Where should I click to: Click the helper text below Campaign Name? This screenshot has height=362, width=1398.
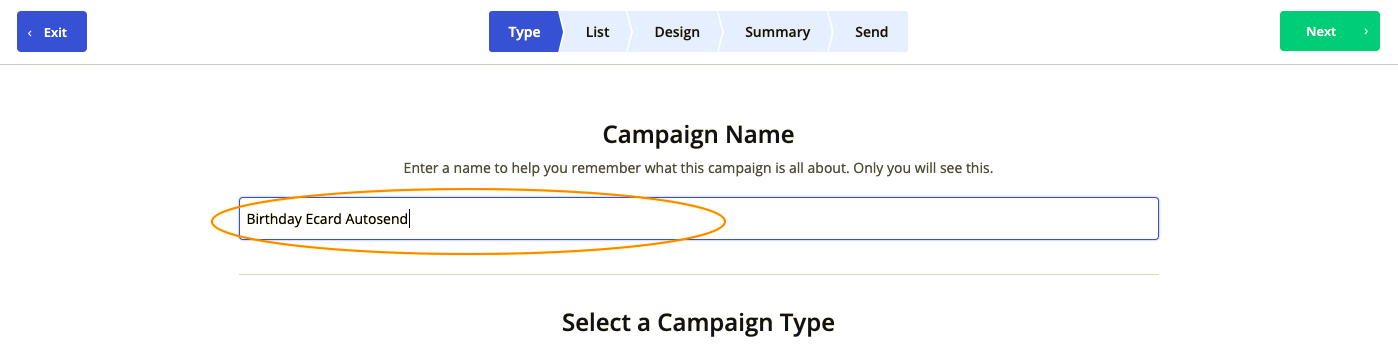tap(698, 168)
